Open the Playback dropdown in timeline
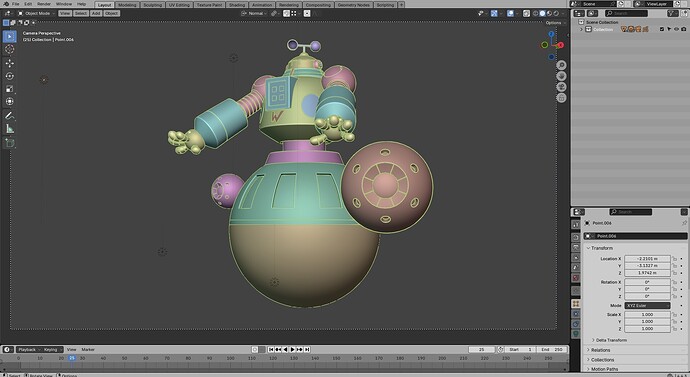 (29, 349)
